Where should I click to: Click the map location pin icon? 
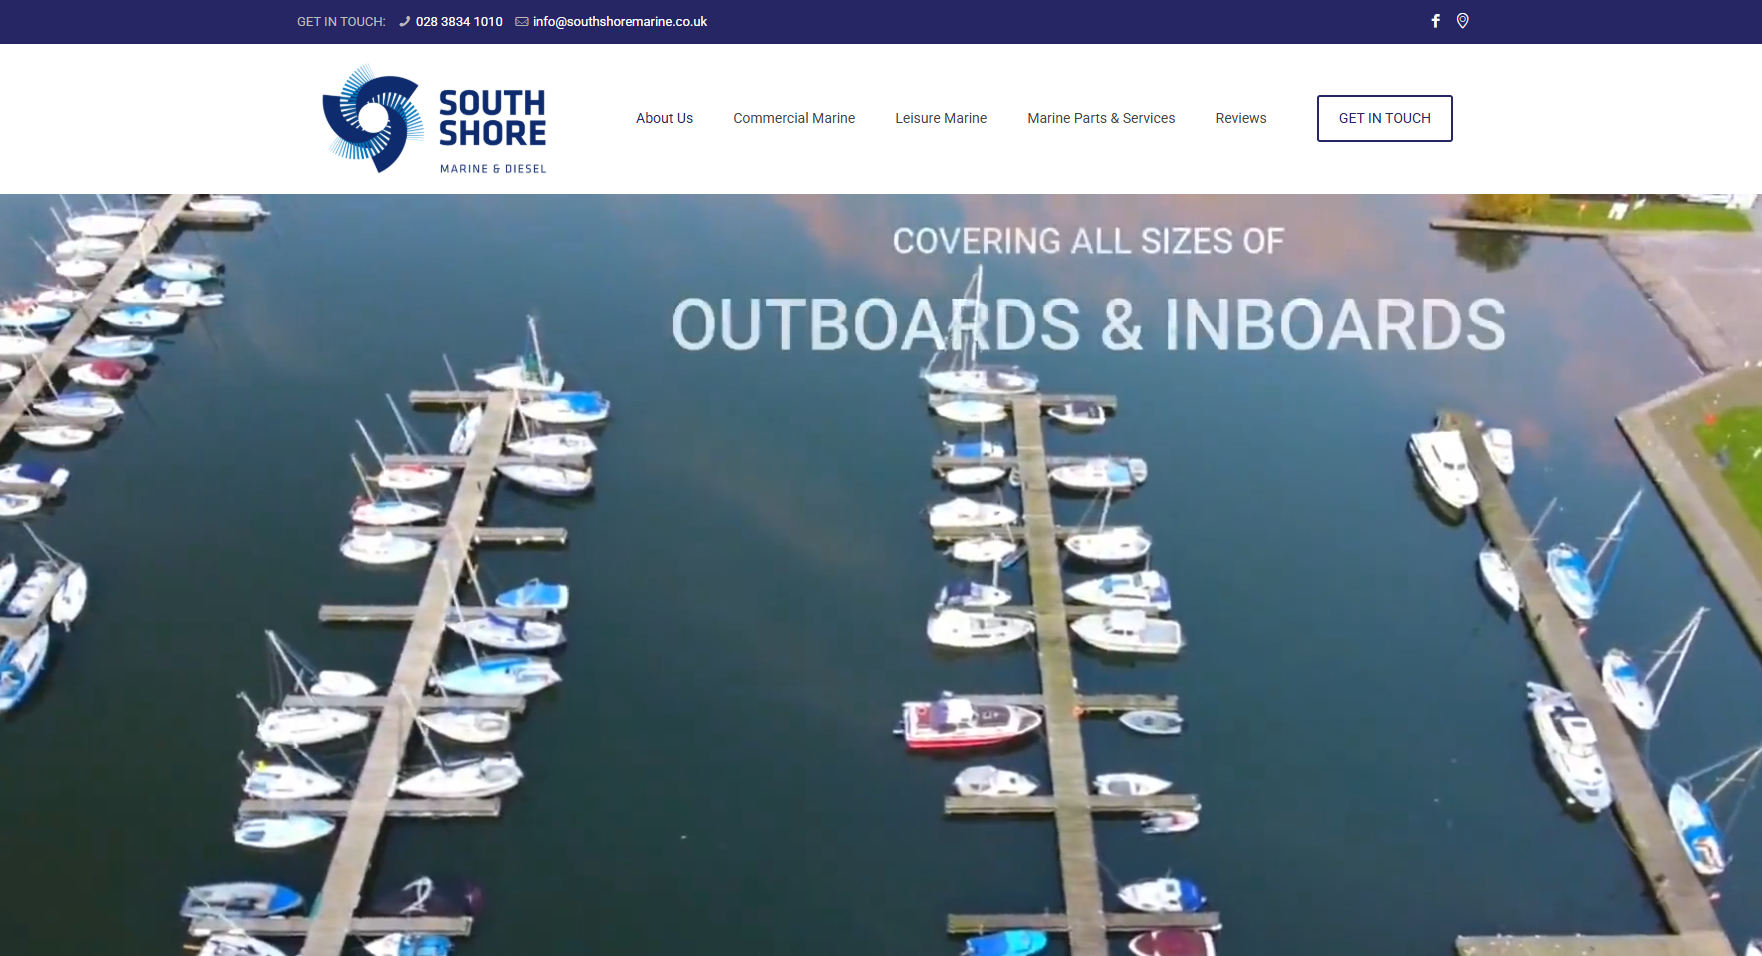(1462, 21)
